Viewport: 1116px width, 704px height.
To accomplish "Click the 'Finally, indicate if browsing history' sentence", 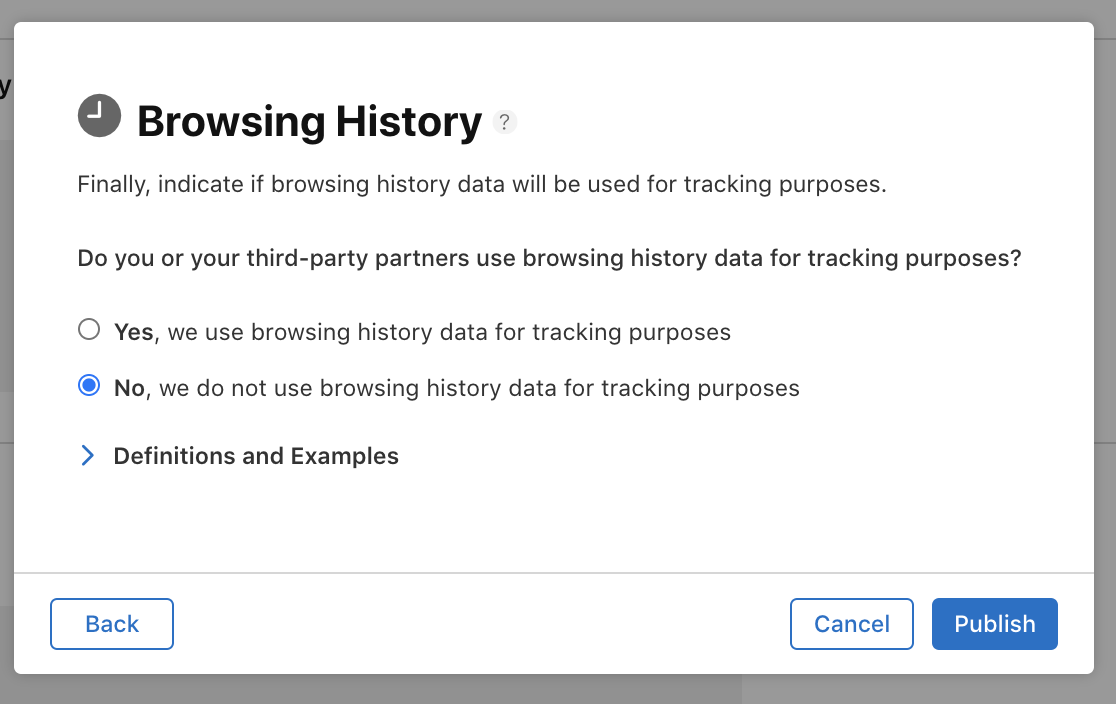I will (x=482, y=184).
